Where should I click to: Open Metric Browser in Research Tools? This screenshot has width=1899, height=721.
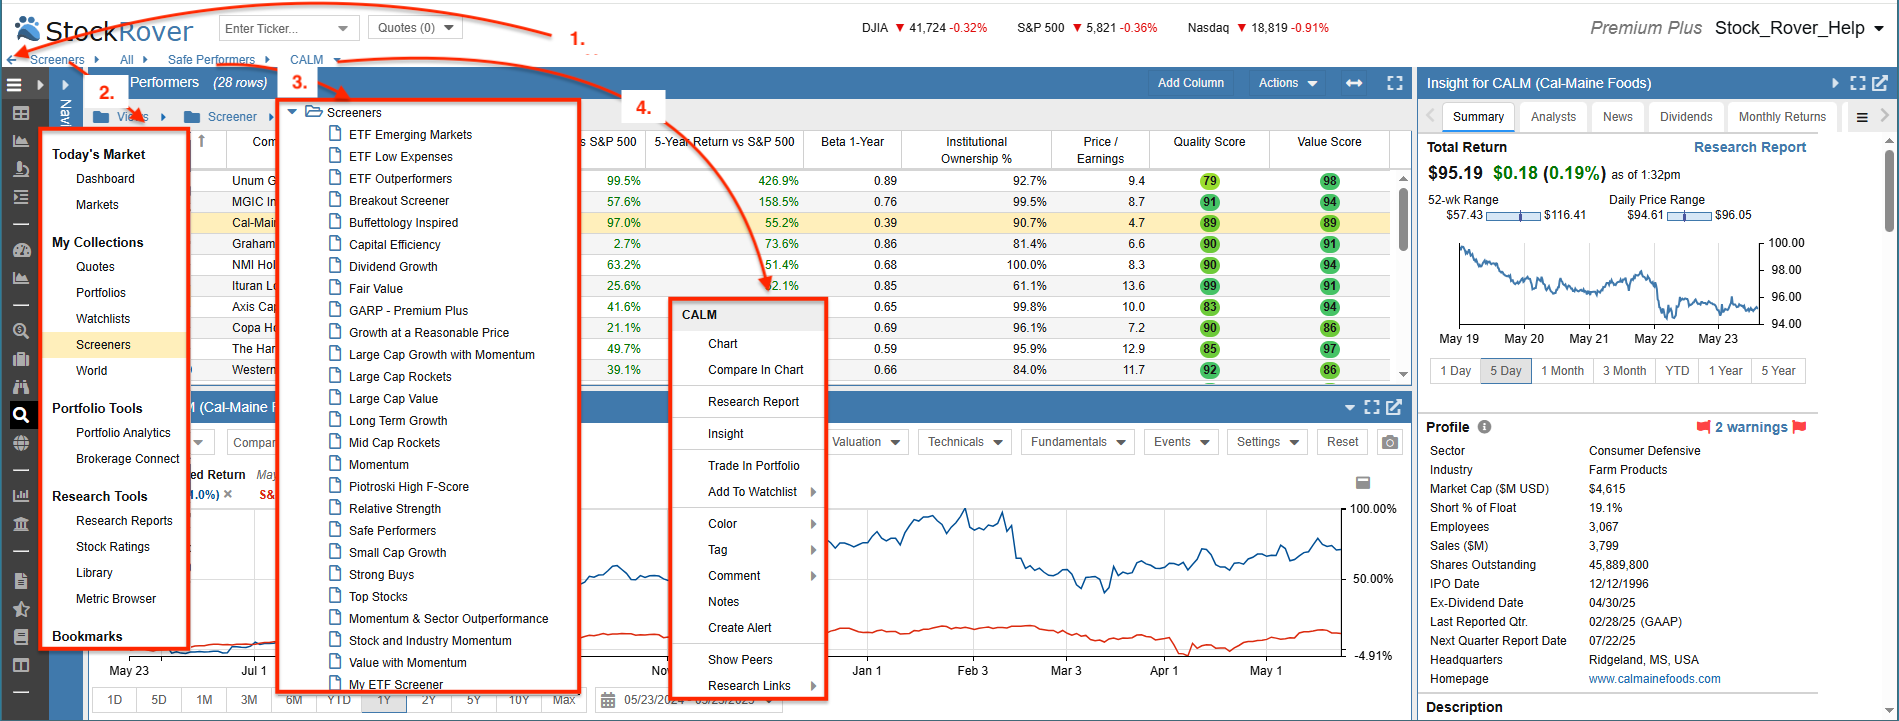116,599
